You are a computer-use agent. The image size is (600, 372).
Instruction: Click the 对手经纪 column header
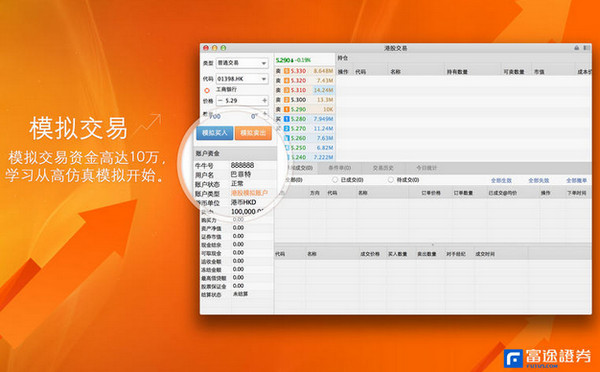coord(456,254)
